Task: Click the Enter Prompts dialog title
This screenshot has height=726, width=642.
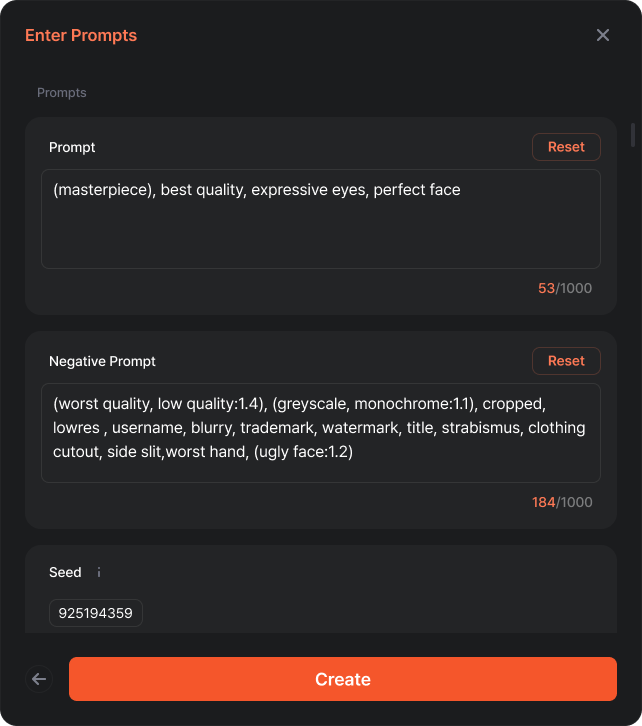Action: [x=81, y=35]
